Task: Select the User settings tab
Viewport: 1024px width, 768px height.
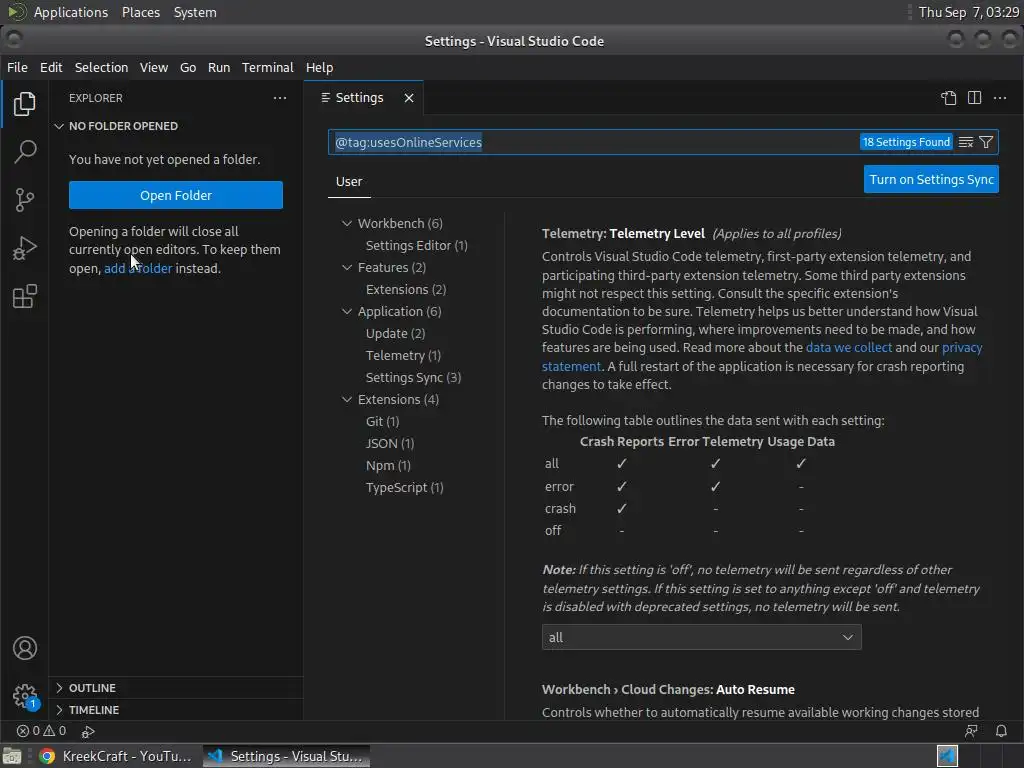Action: tap(349, 182)
